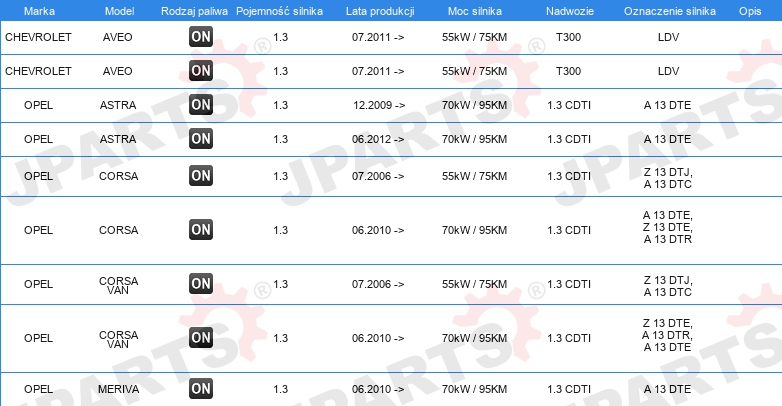The width and height of the screenshot is (782, 406).
Task: Click CORSA VAN model in 06.2010 row
Action: (118, 339)
